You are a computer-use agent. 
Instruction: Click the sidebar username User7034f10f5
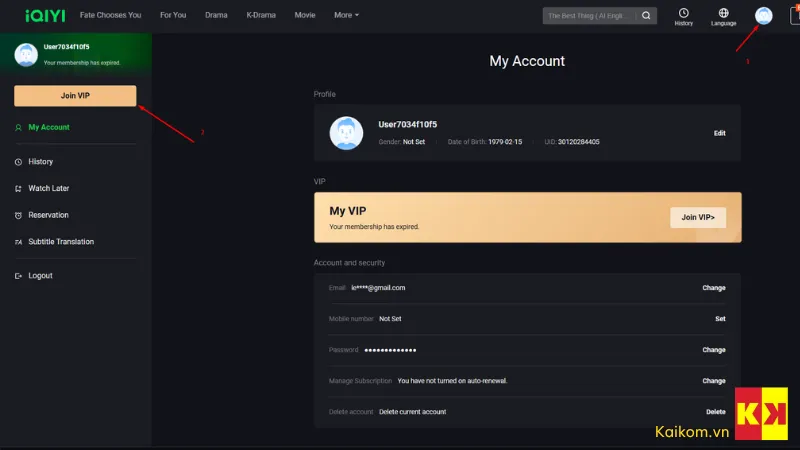tap(66, 47)
